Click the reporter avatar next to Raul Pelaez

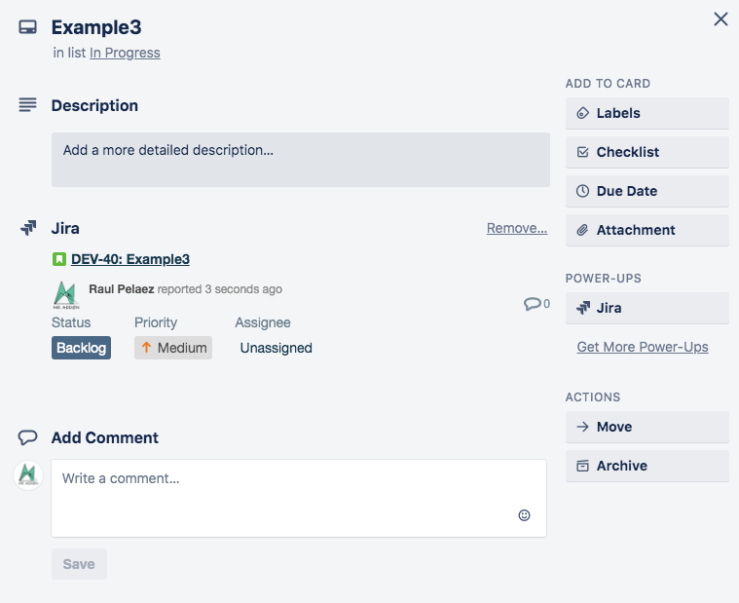pos(66,294)
